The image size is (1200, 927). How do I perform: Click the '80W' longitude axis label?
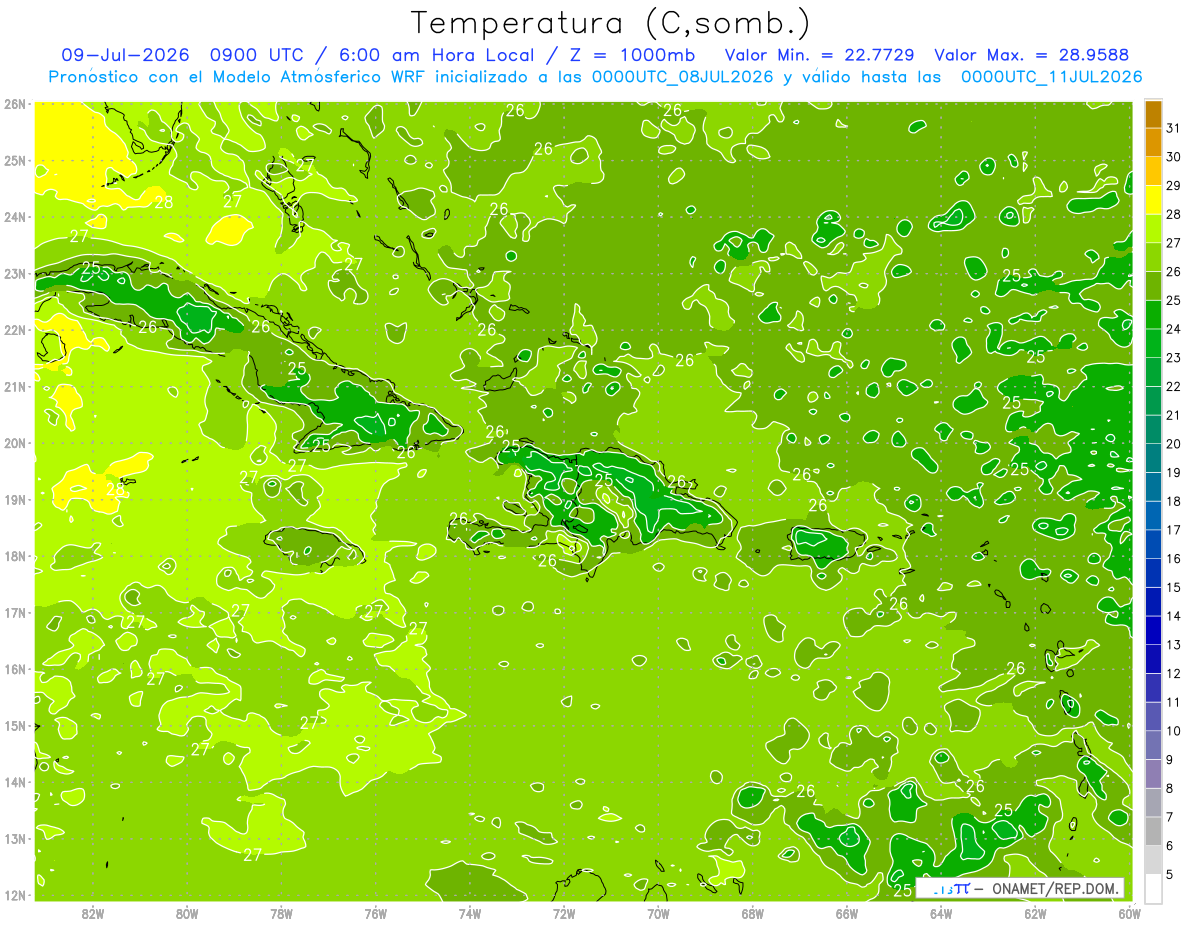point(186,913)
